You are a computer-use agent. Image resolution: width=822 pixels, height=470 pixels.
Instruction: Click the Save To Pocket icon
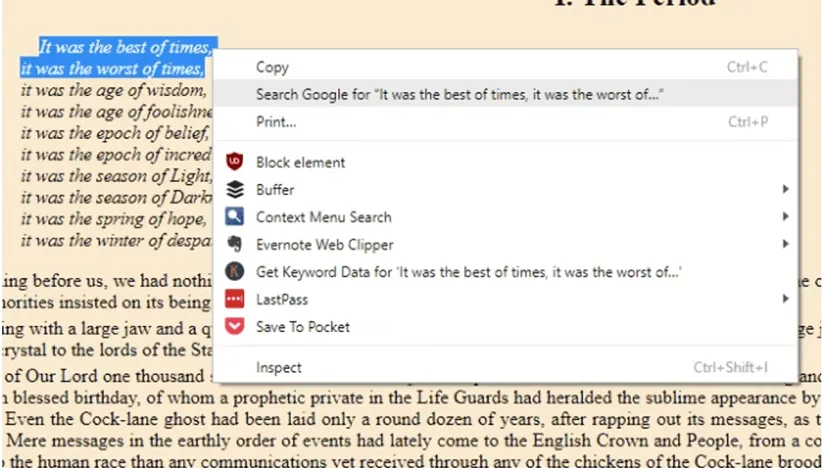point(234,327)
